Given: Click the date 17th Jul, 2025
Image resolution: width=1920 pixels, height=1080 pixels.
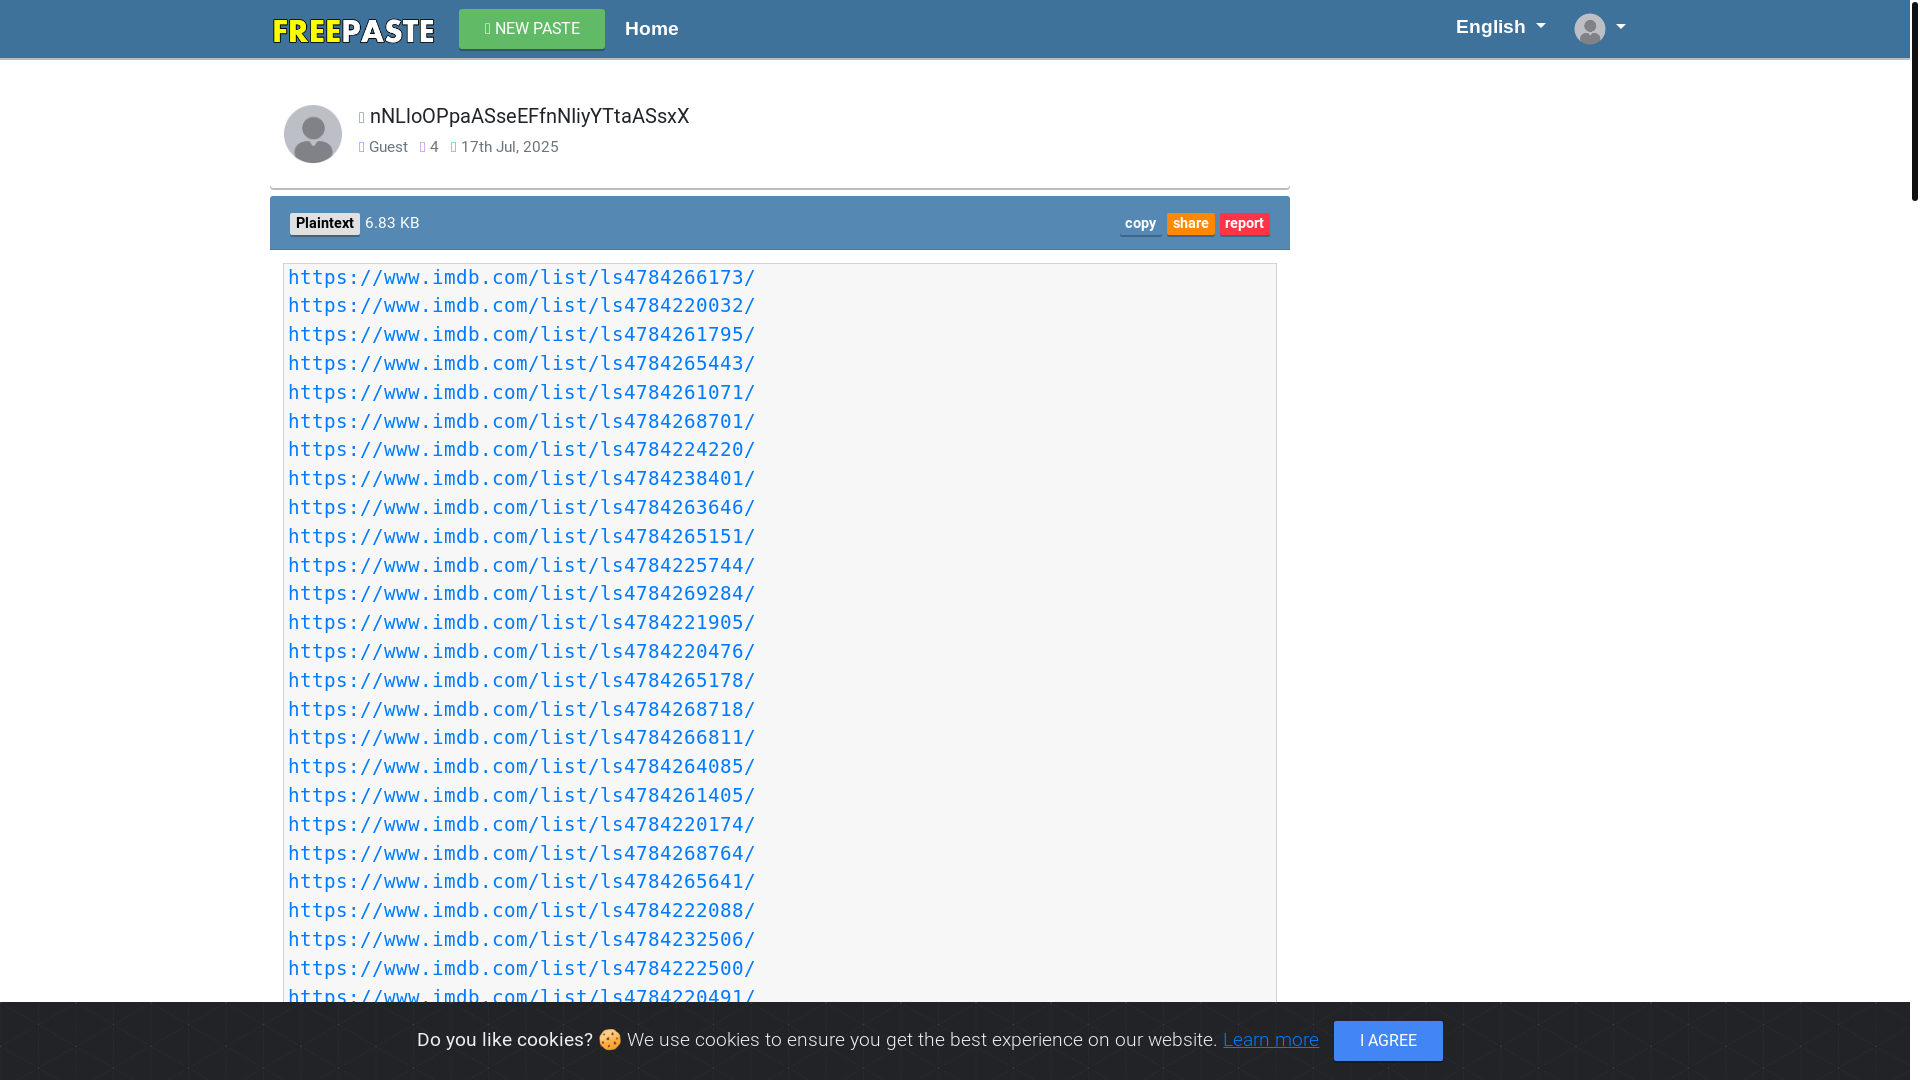Looking at the screenshot, I should [510, 147].
